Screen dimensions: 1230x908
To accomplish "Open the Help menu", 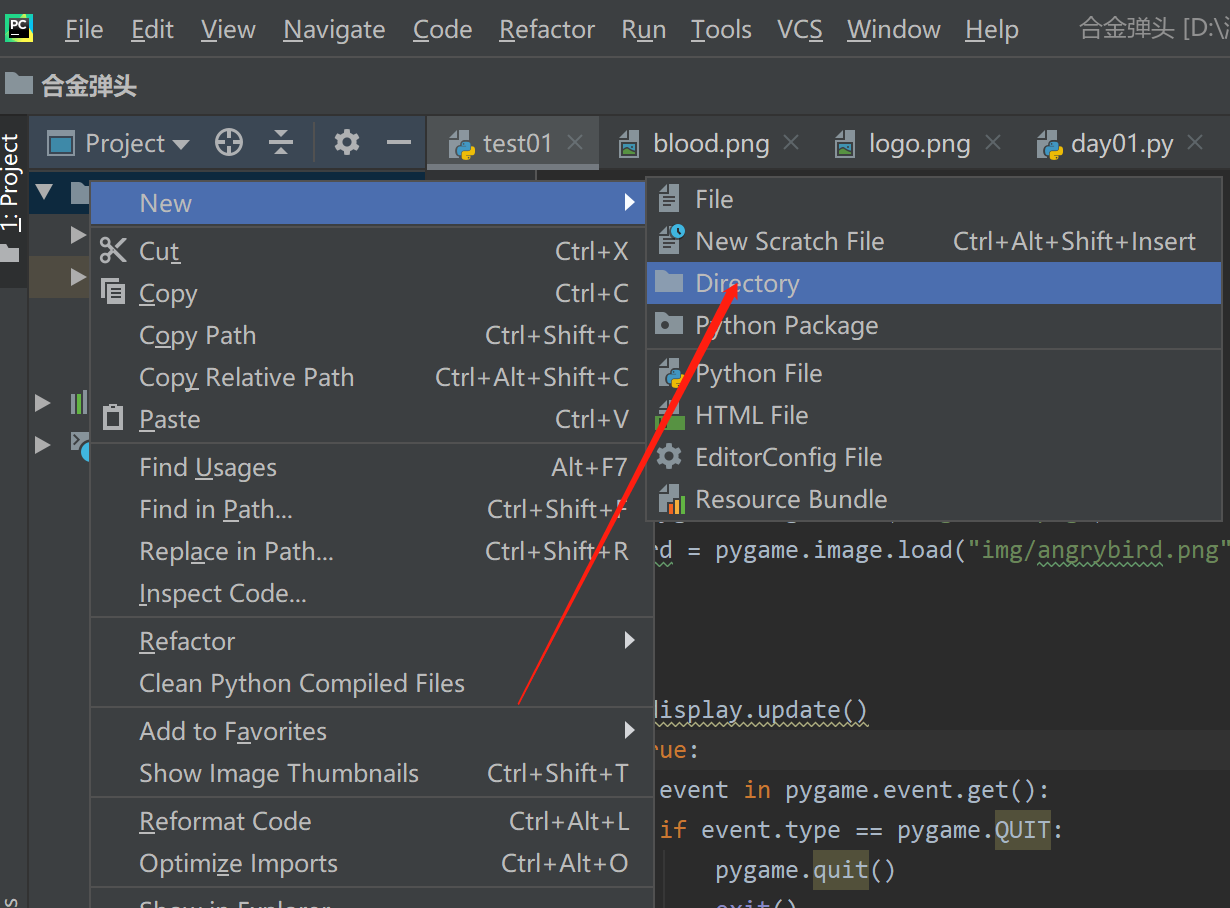I will (x=992, y=30).
